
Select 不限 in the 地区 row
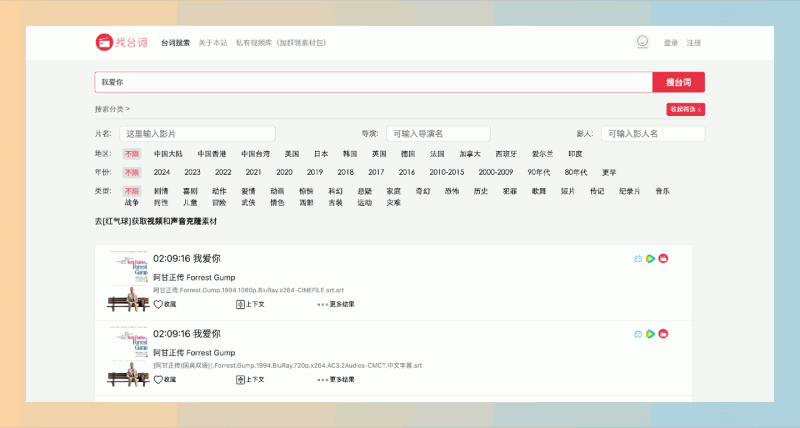(x=132, y=154)
